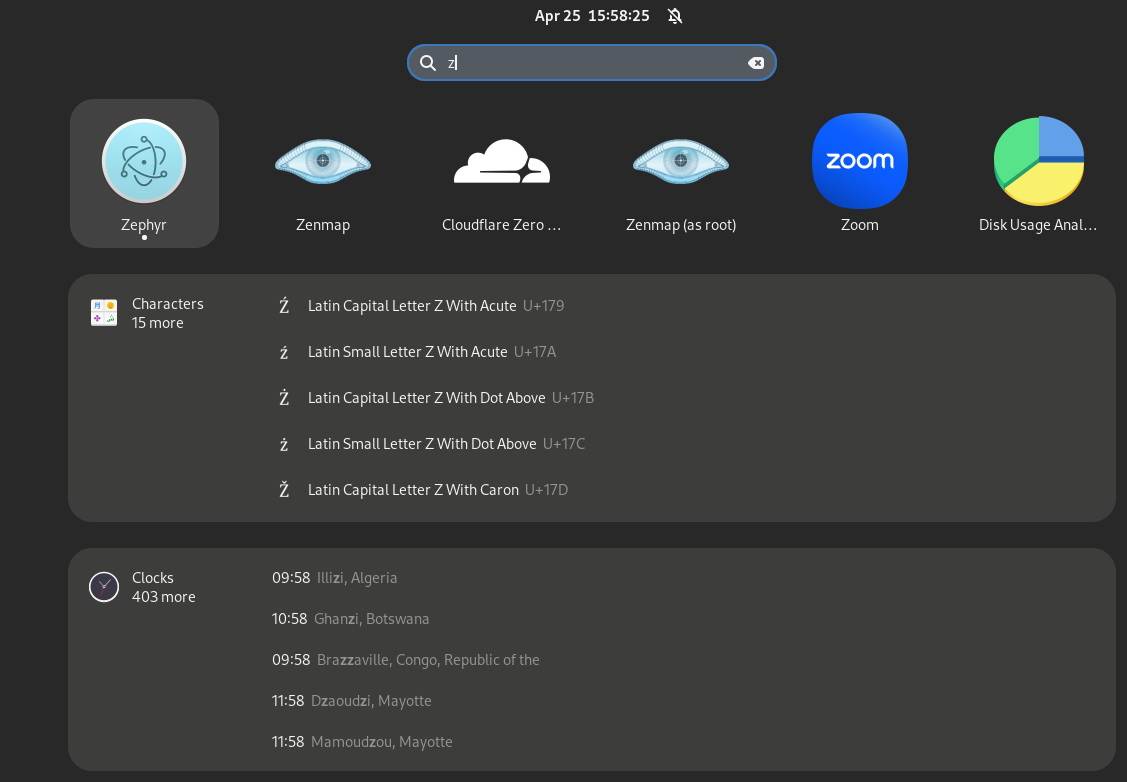Show 15 more Characters results
Image resolution: width=1127 pixels, height=782 pixels.
point(157,323)
